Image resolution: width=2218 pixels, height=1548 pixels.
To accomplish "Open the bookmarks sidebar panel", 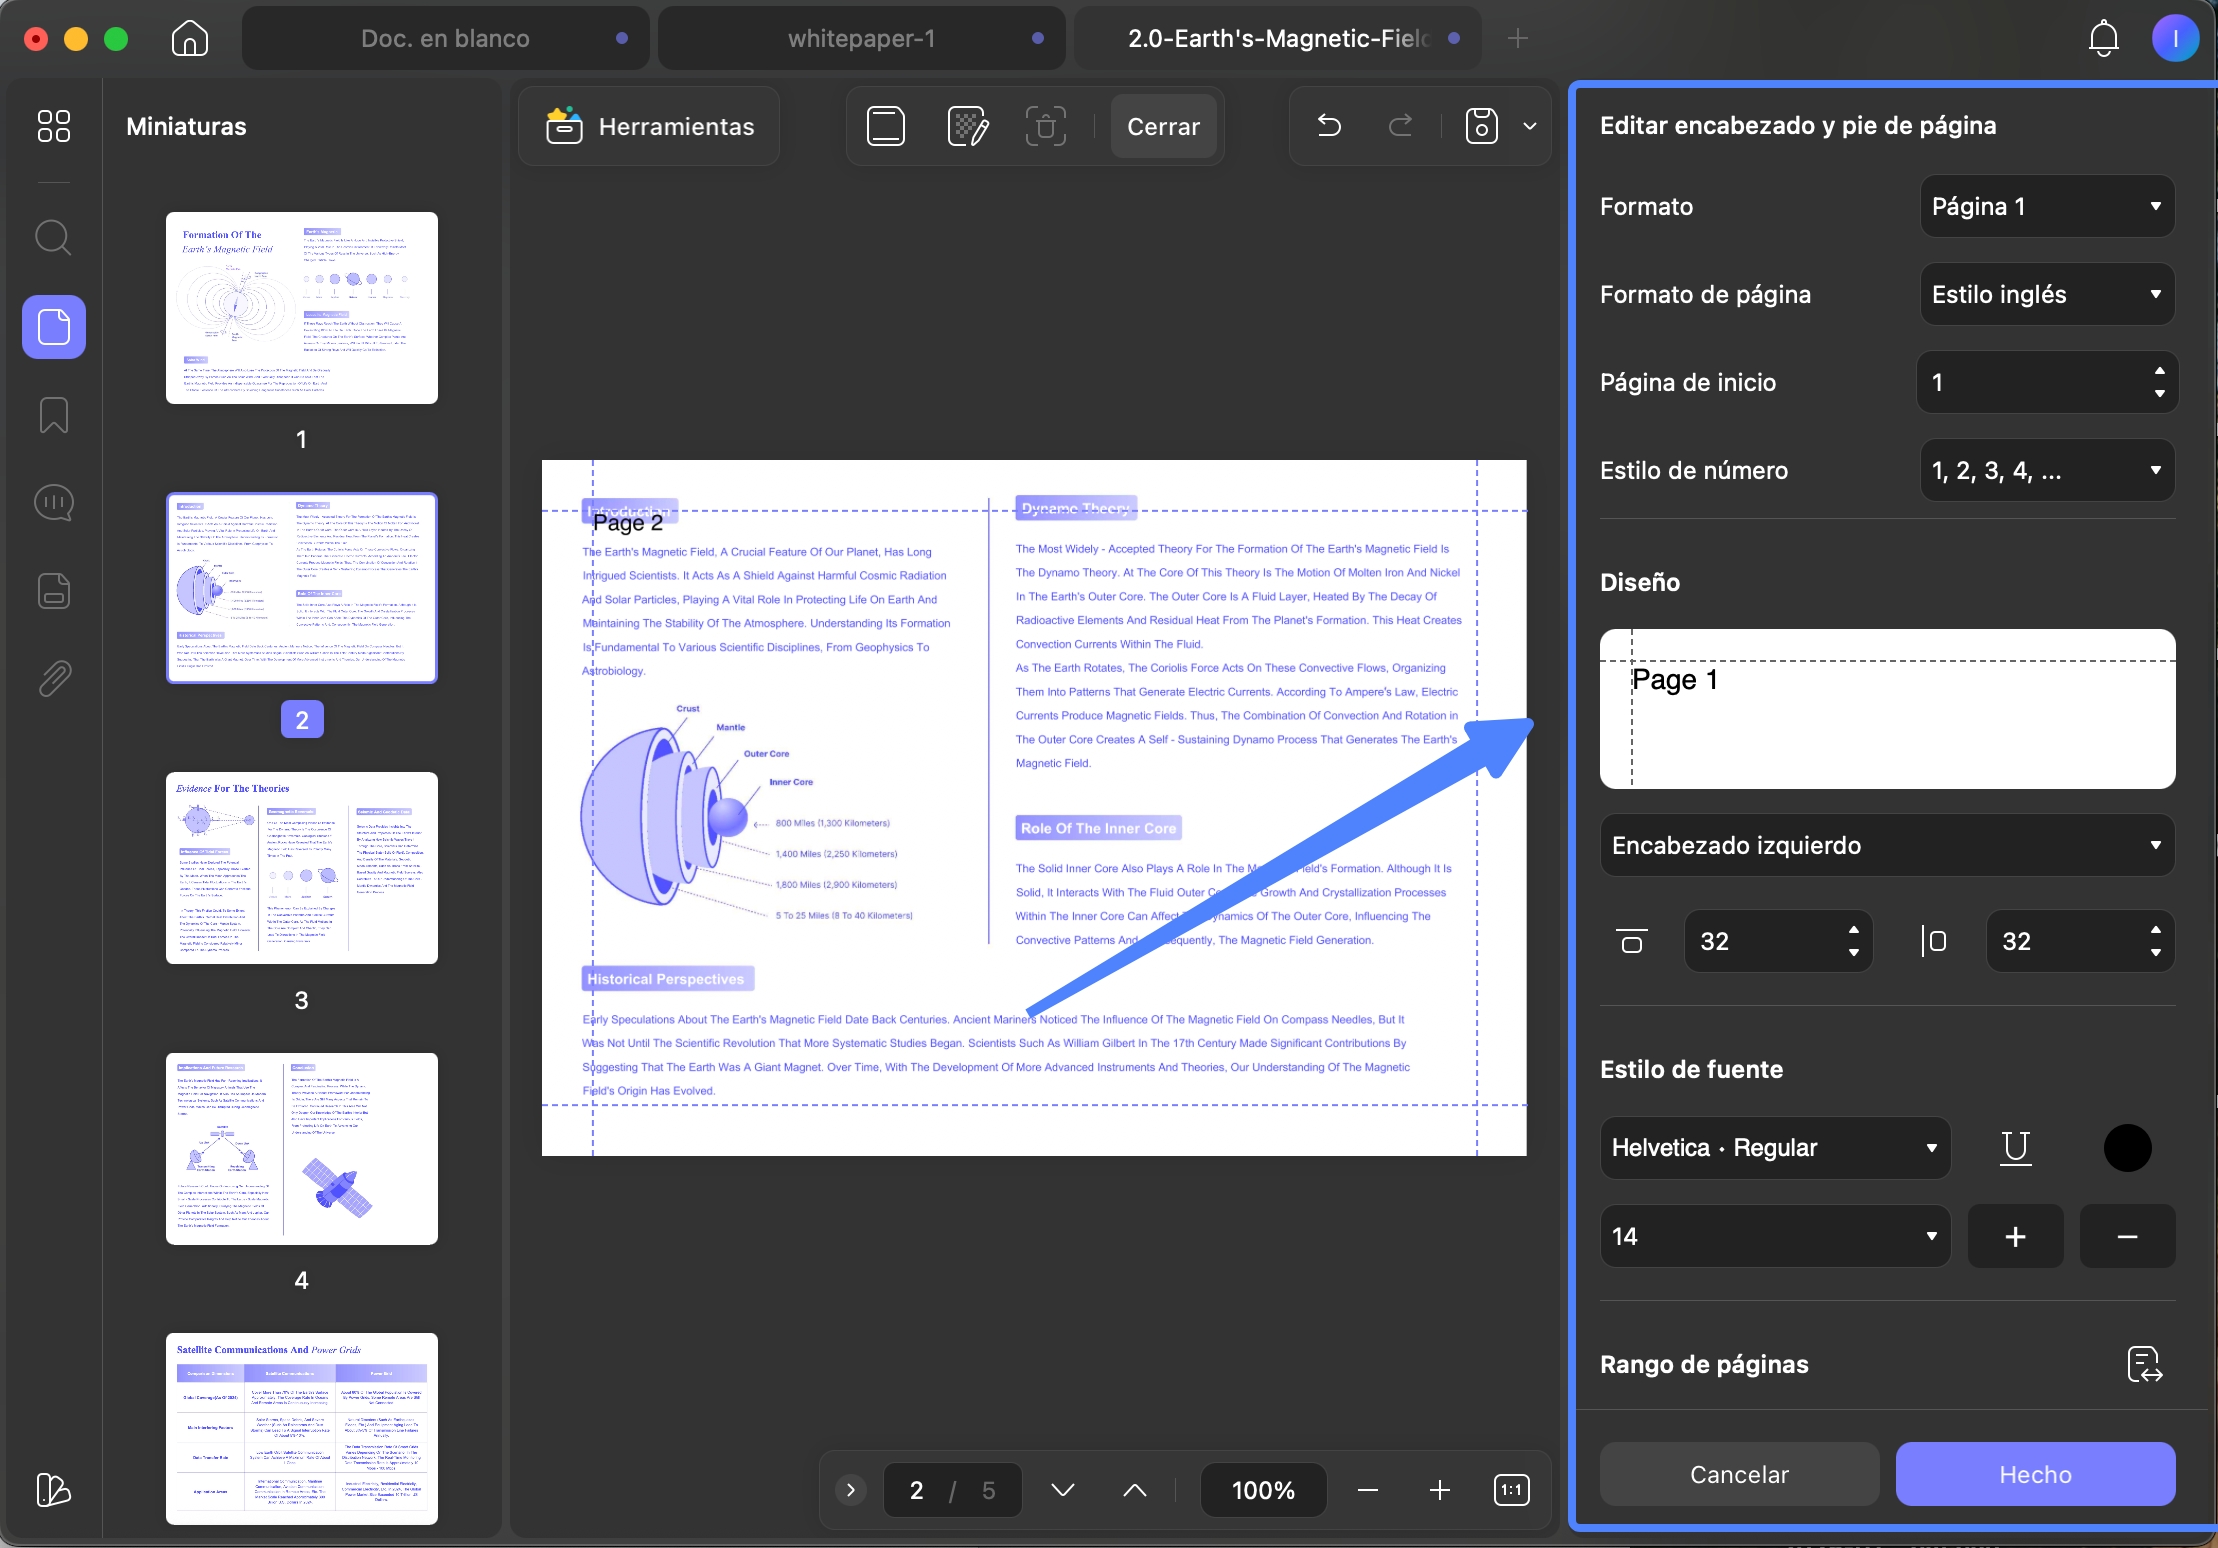I will coord(53,415).
